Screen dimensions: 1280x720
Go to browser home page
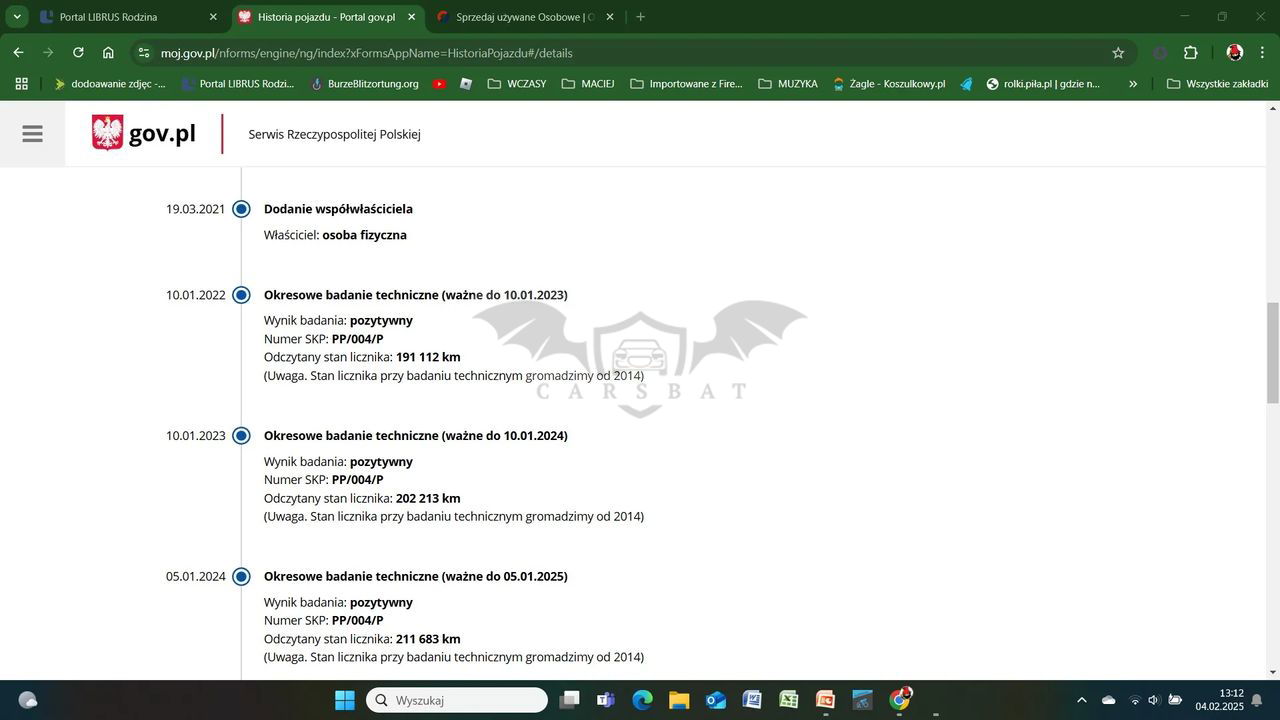[x=108, y=53]
